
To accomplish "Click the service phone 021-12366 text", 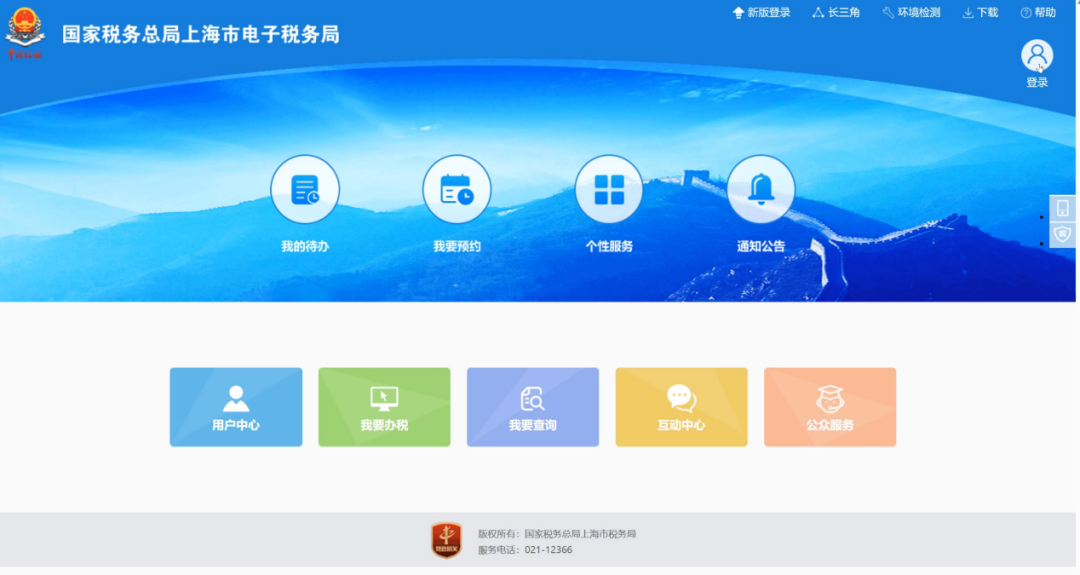I will [x=548, y=550].
